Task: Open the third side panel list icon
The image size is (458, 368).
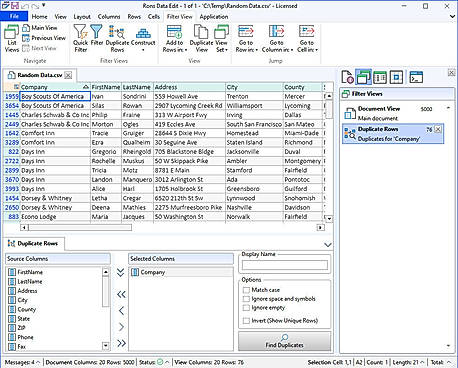Action: (380, 77)
